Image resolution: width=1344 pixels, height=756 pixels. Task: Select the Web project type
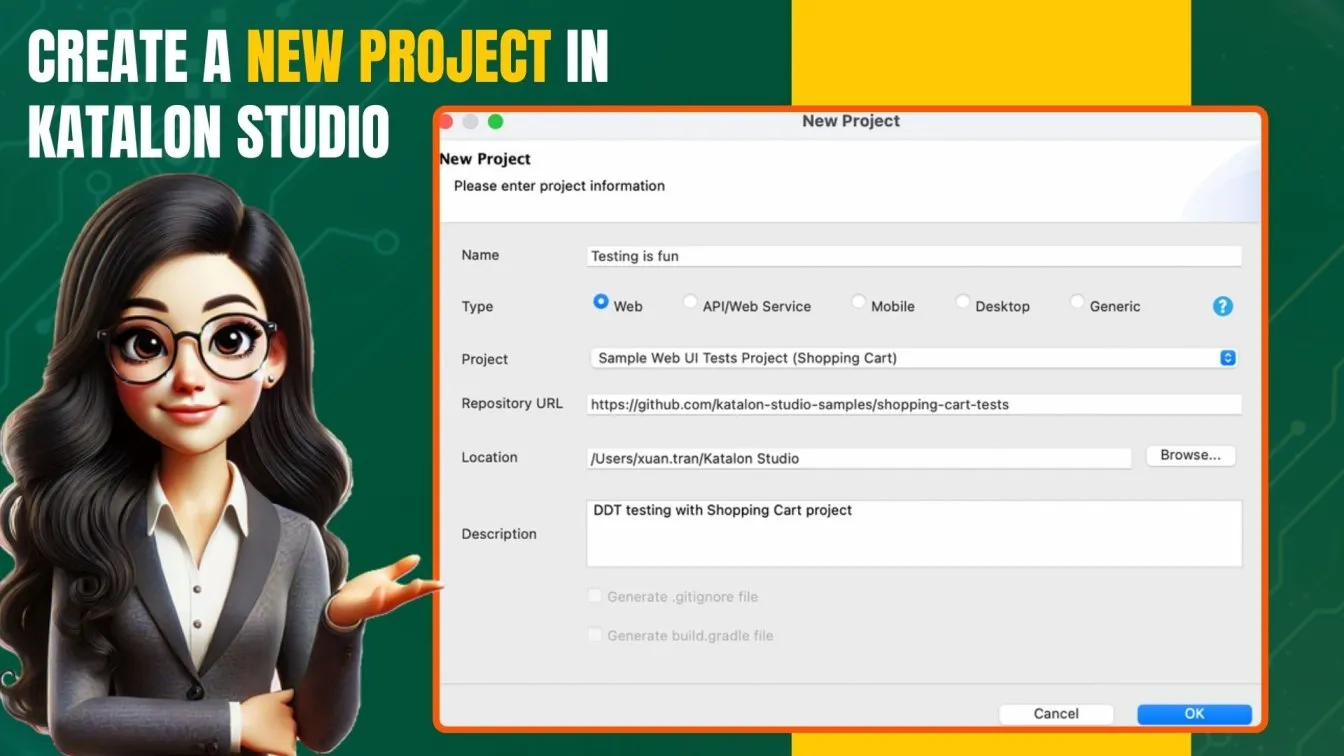tap(601, 300)
